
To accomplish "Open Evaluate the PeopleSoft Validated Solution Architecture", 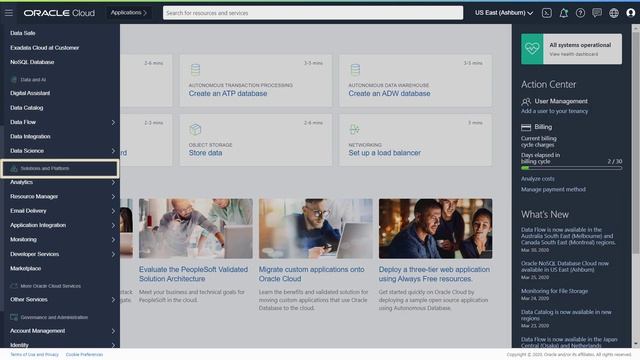I will pos(193,274).
